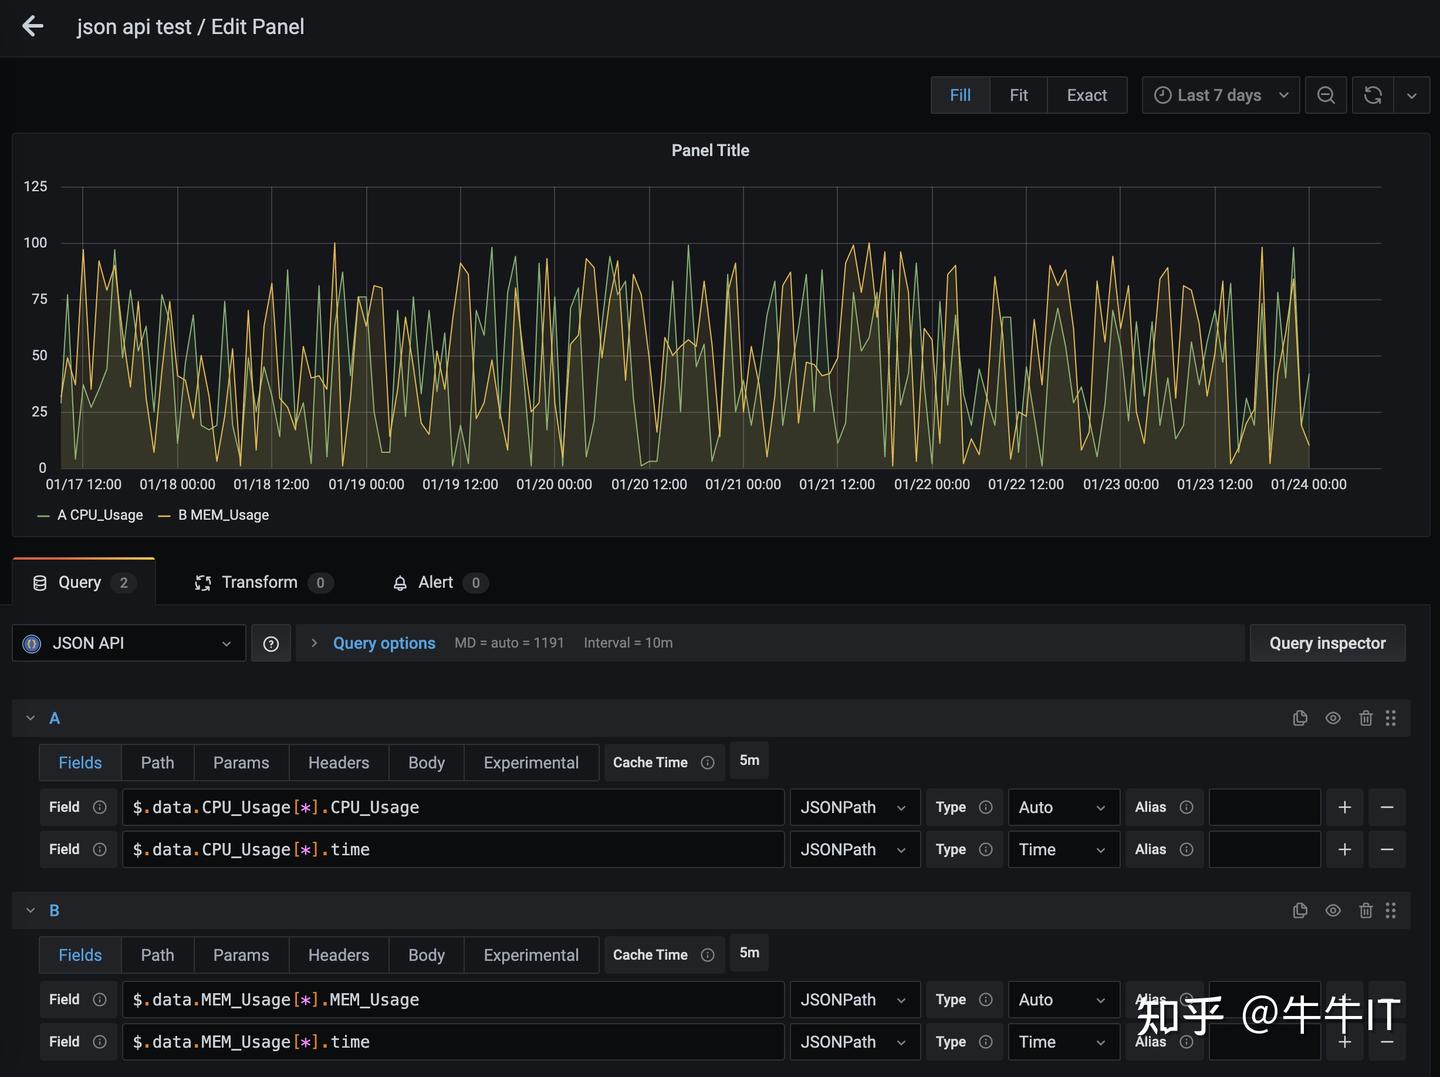Duplicate query A using the copy icon
The width and height of the screenshot is (1440, 1077).
(1299, 718)
